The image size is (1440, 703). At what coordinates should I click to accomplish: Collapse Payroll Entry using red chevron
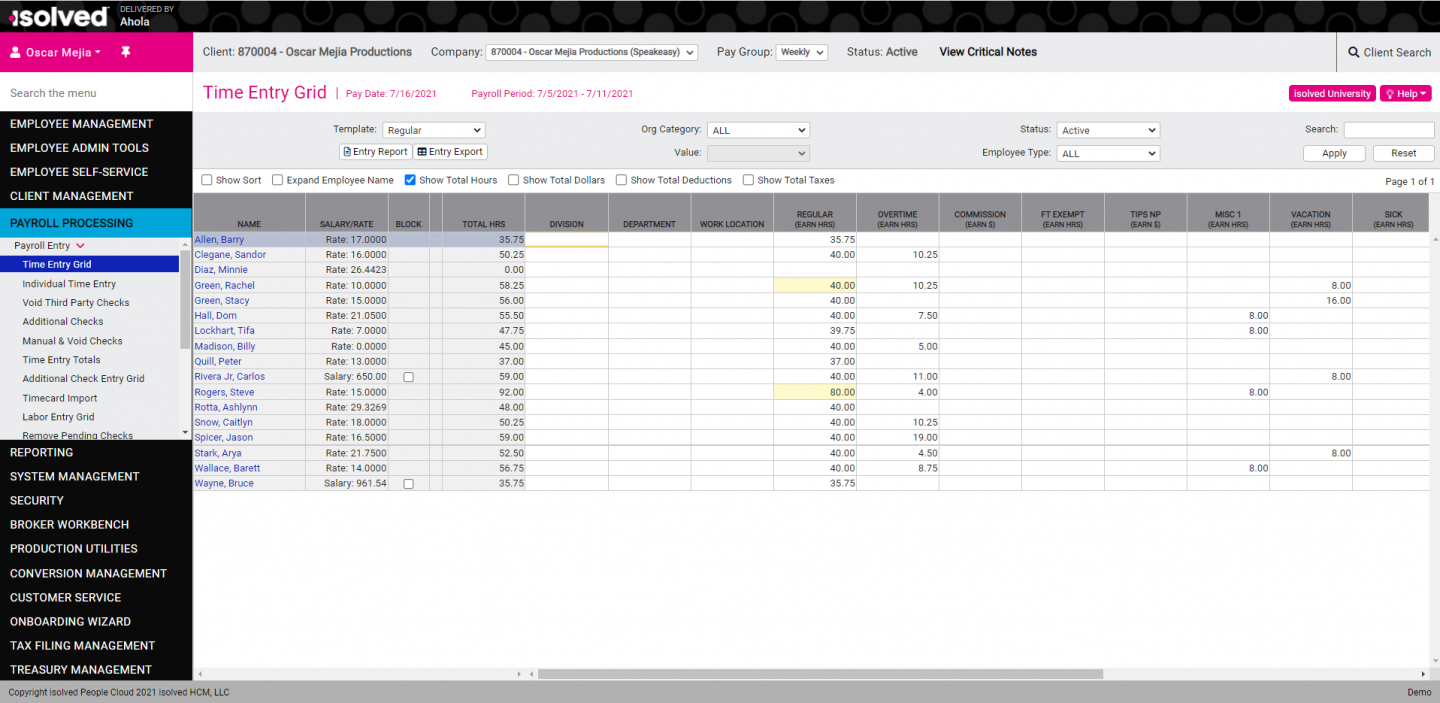pos(80,245)
